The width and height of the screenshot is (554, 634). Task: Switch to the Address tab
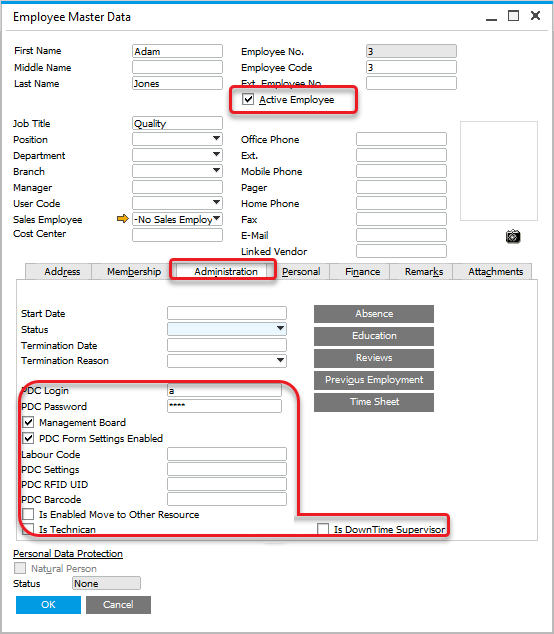[x=59, y=271]
